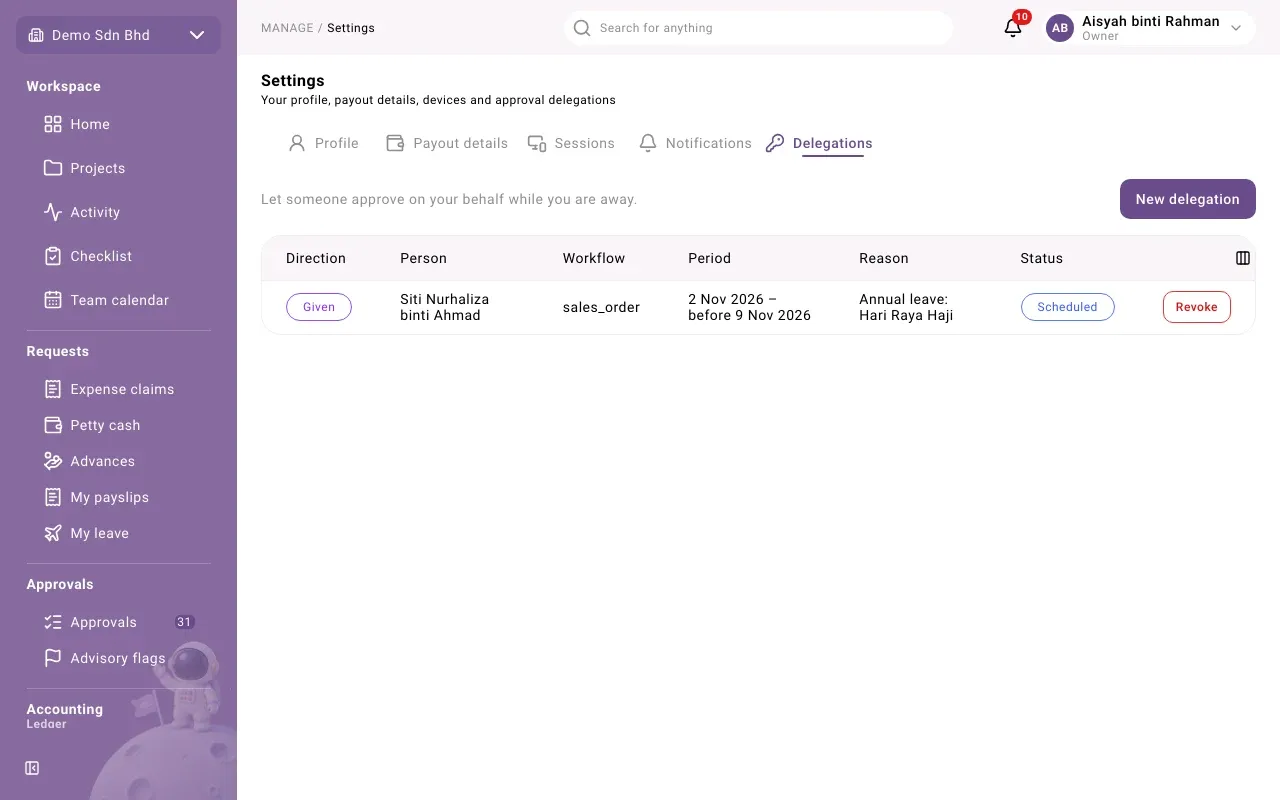
Task: Click the My leave plane icon
Action: (53, 533)
